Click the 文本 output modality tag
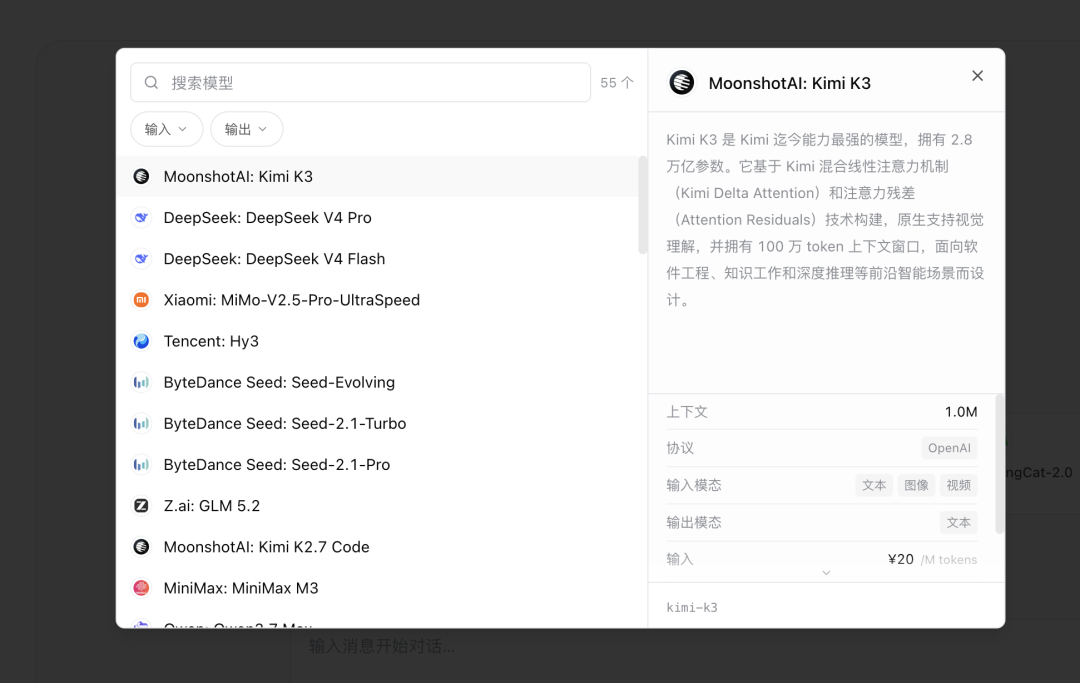The height and width of the screenshot is (683, 1080). tap(958, 523)
